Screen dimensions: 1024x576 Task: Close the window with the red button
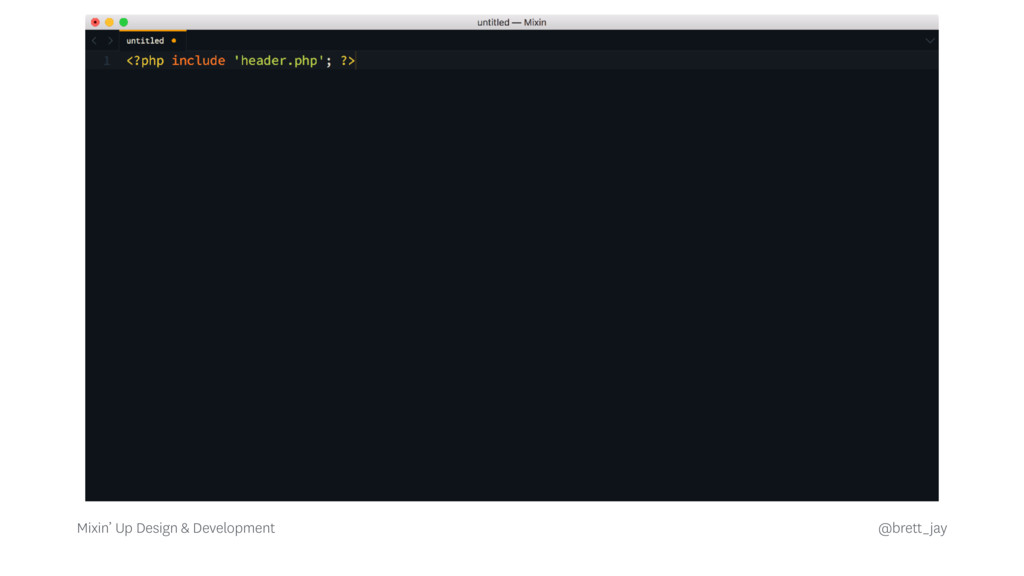pyautogui.click(x=95, y=22)
